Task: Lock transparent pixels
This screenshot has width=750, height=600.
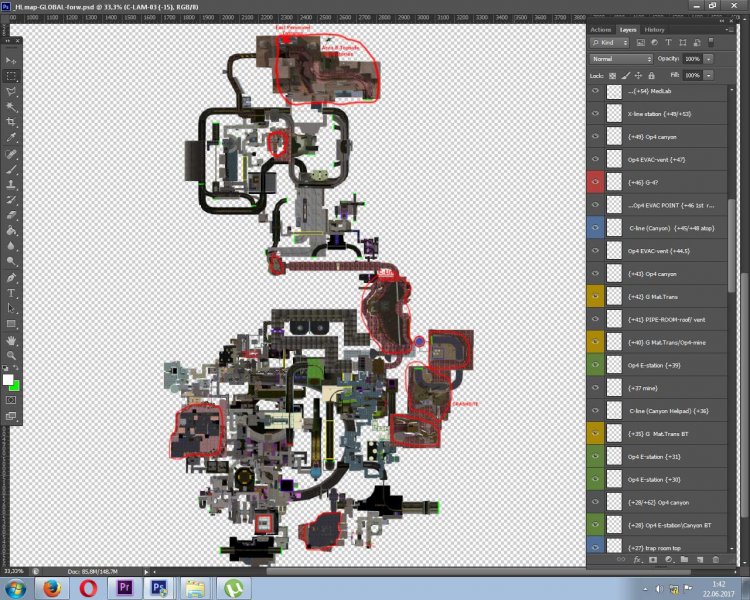Action: [612, 76]
